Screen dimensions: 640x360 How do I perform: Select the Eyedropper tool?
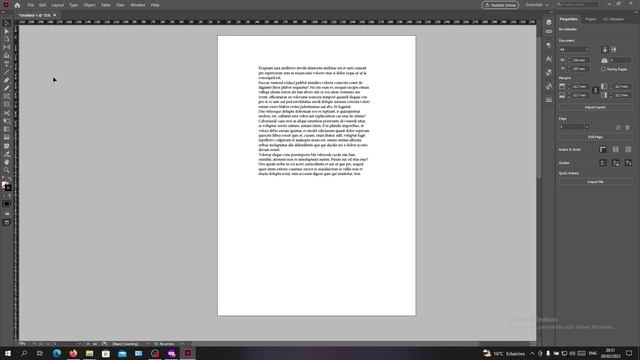click(7, 154)
